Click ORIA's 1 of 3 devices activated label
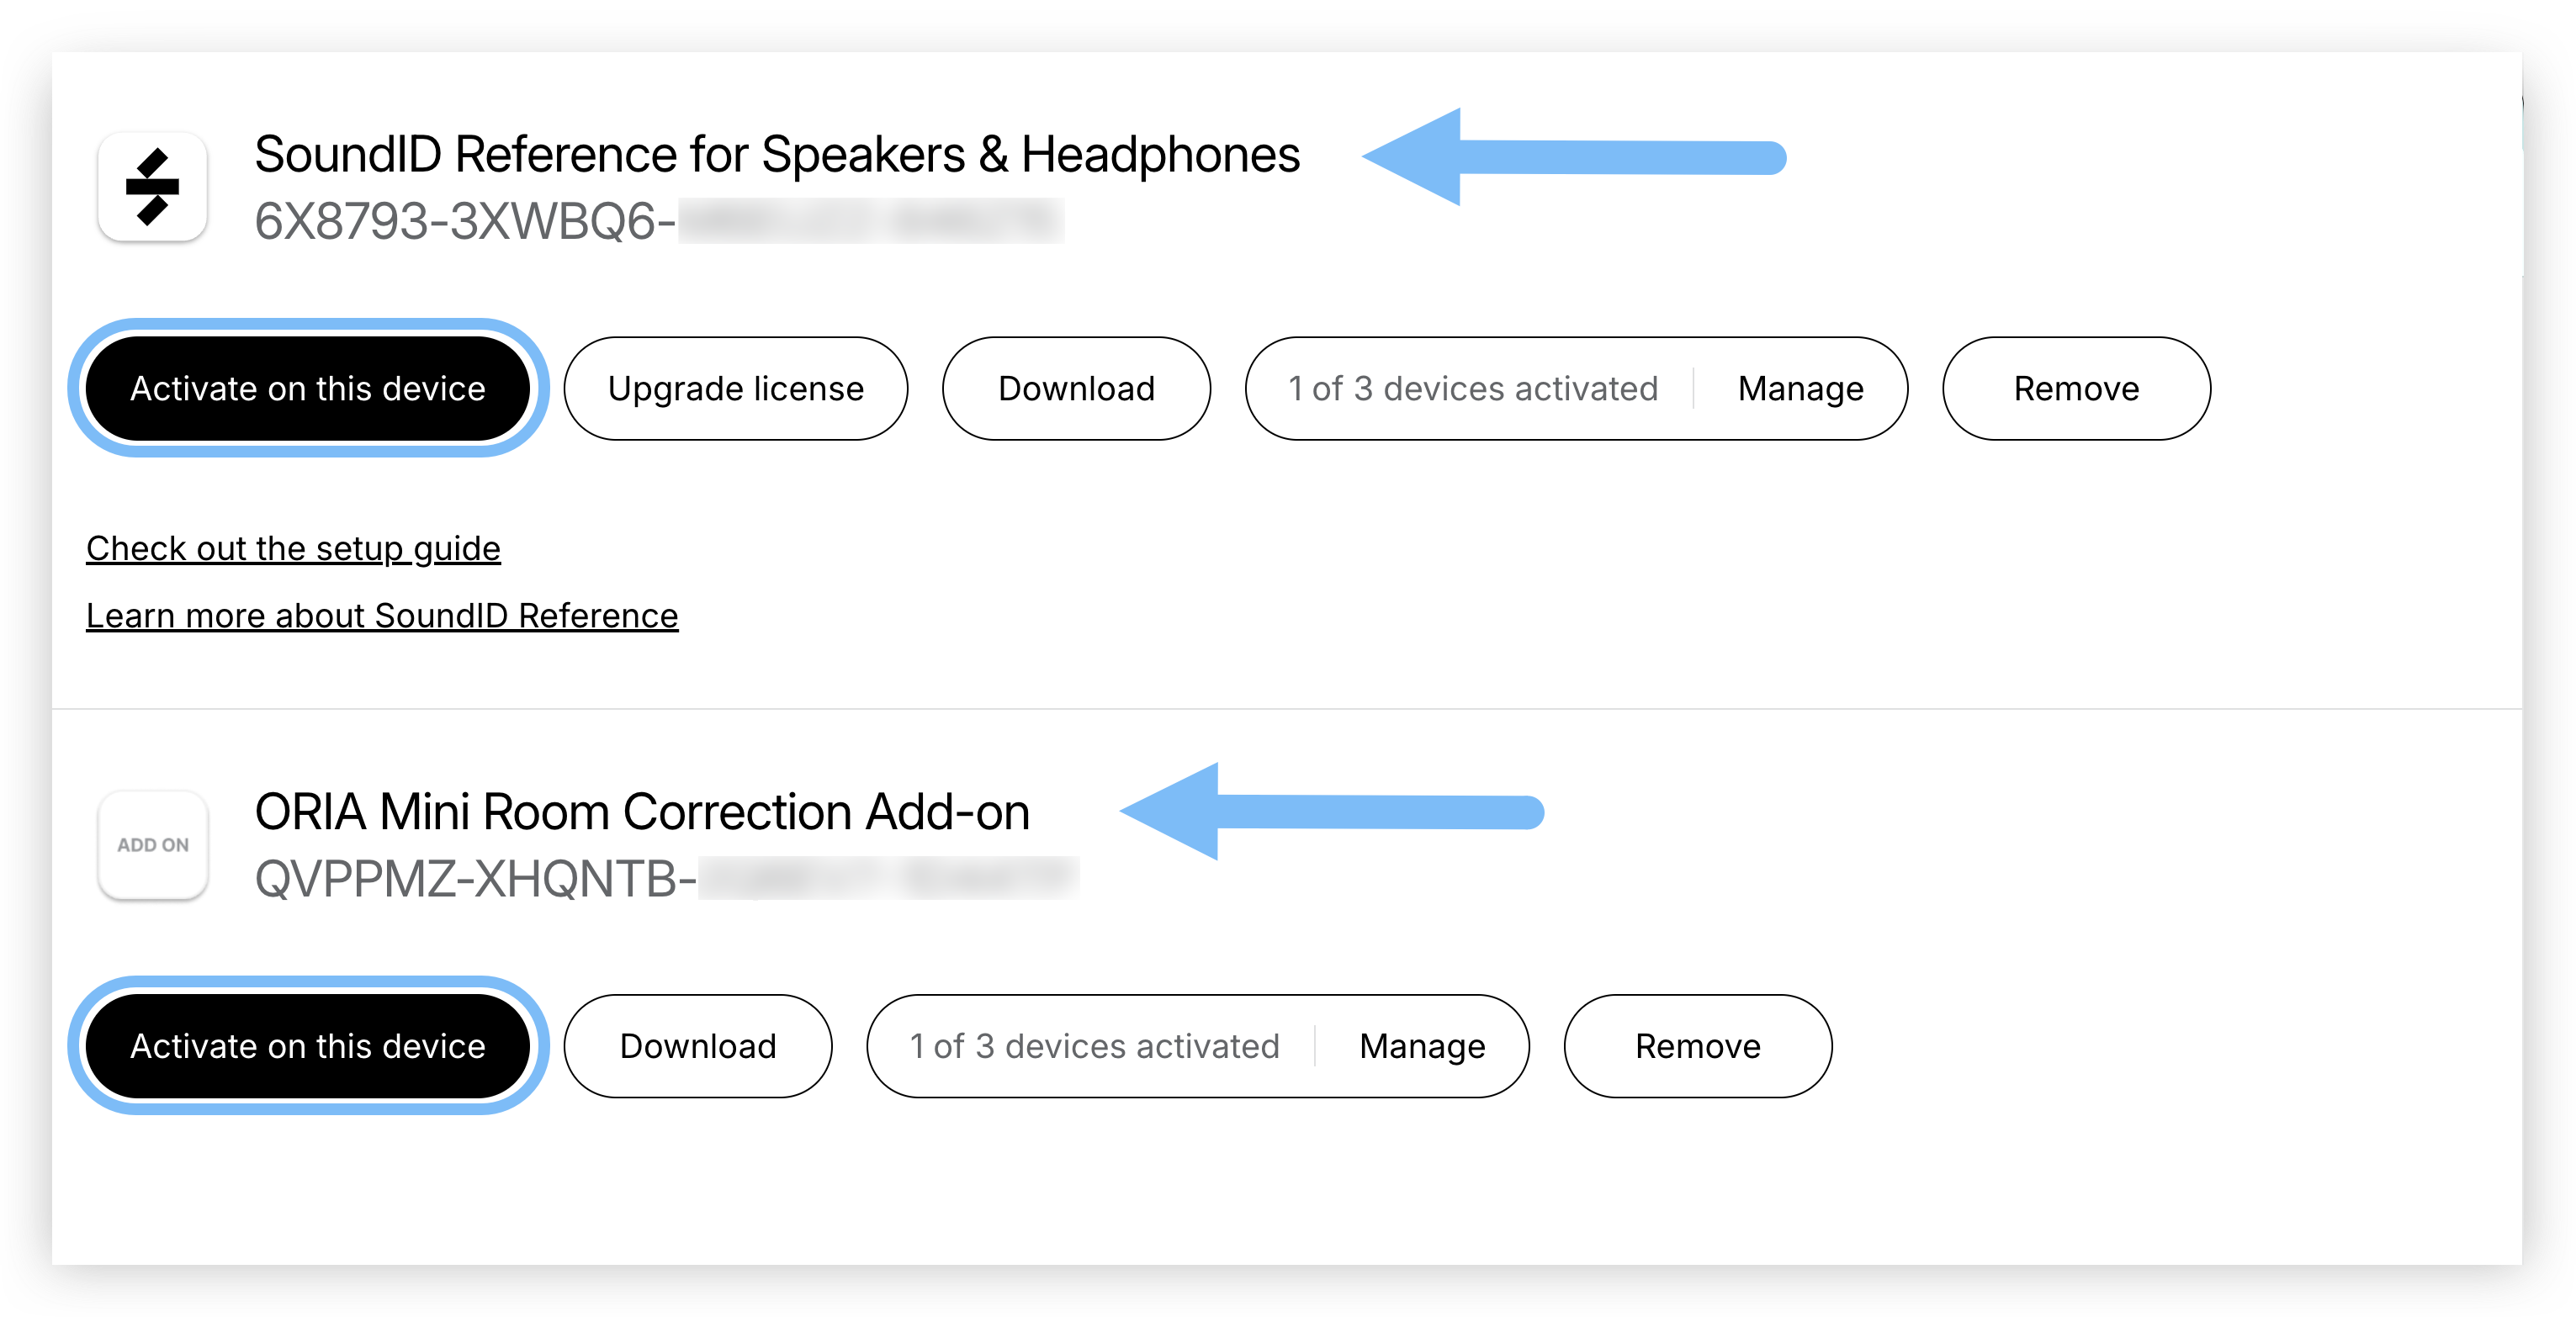This screenshot has height=1317, width=2576. 1094,1046
